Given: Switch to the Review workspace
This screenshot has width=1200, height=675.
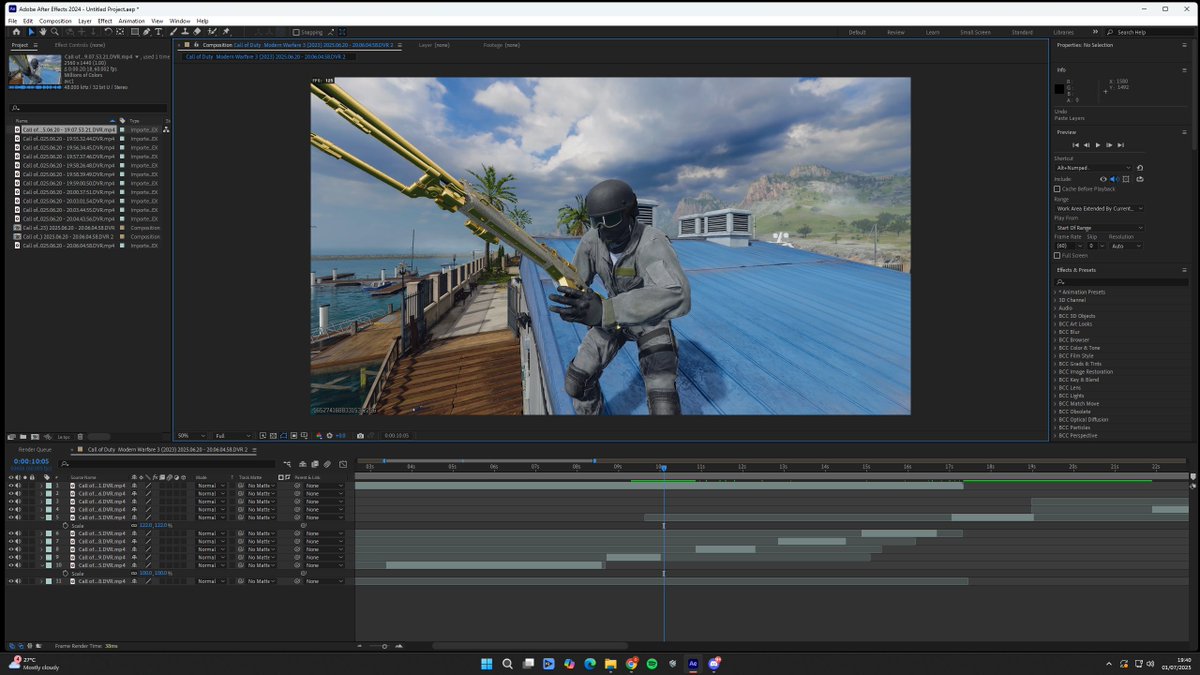Looking at the screenshot, I should 895,32.
